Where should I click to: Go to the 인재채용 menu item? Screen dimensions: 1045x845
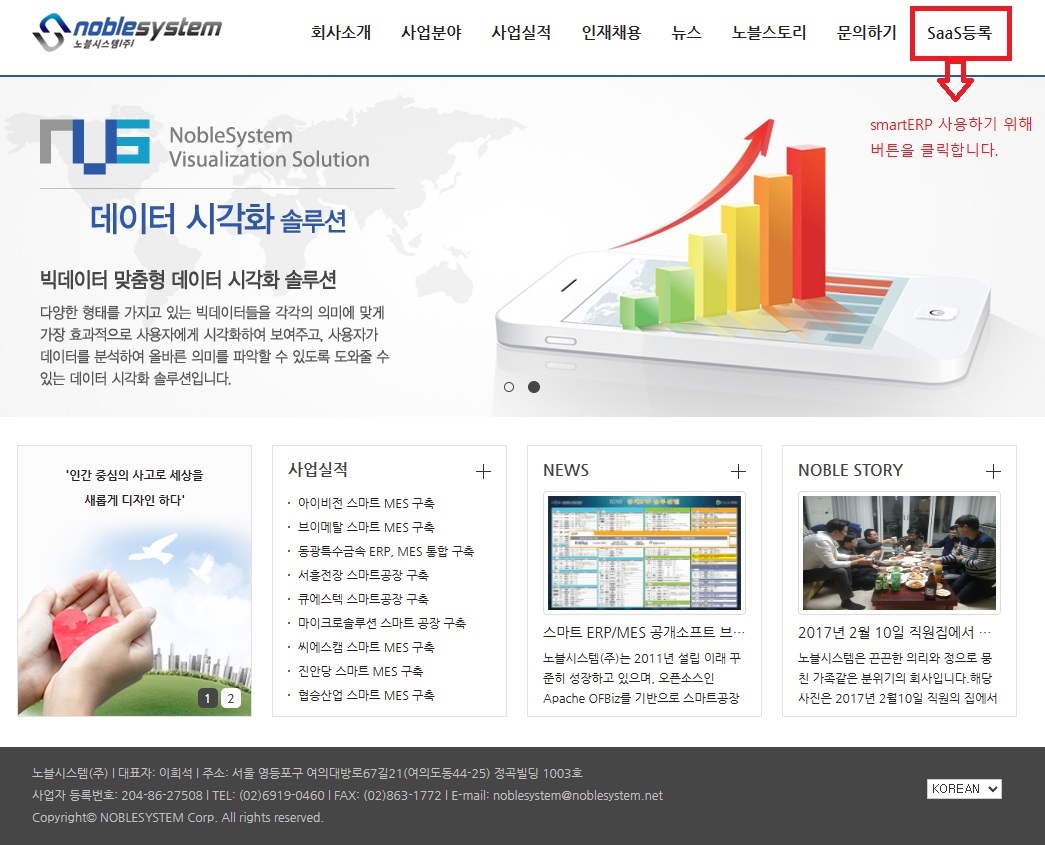(x=611, y=33)
